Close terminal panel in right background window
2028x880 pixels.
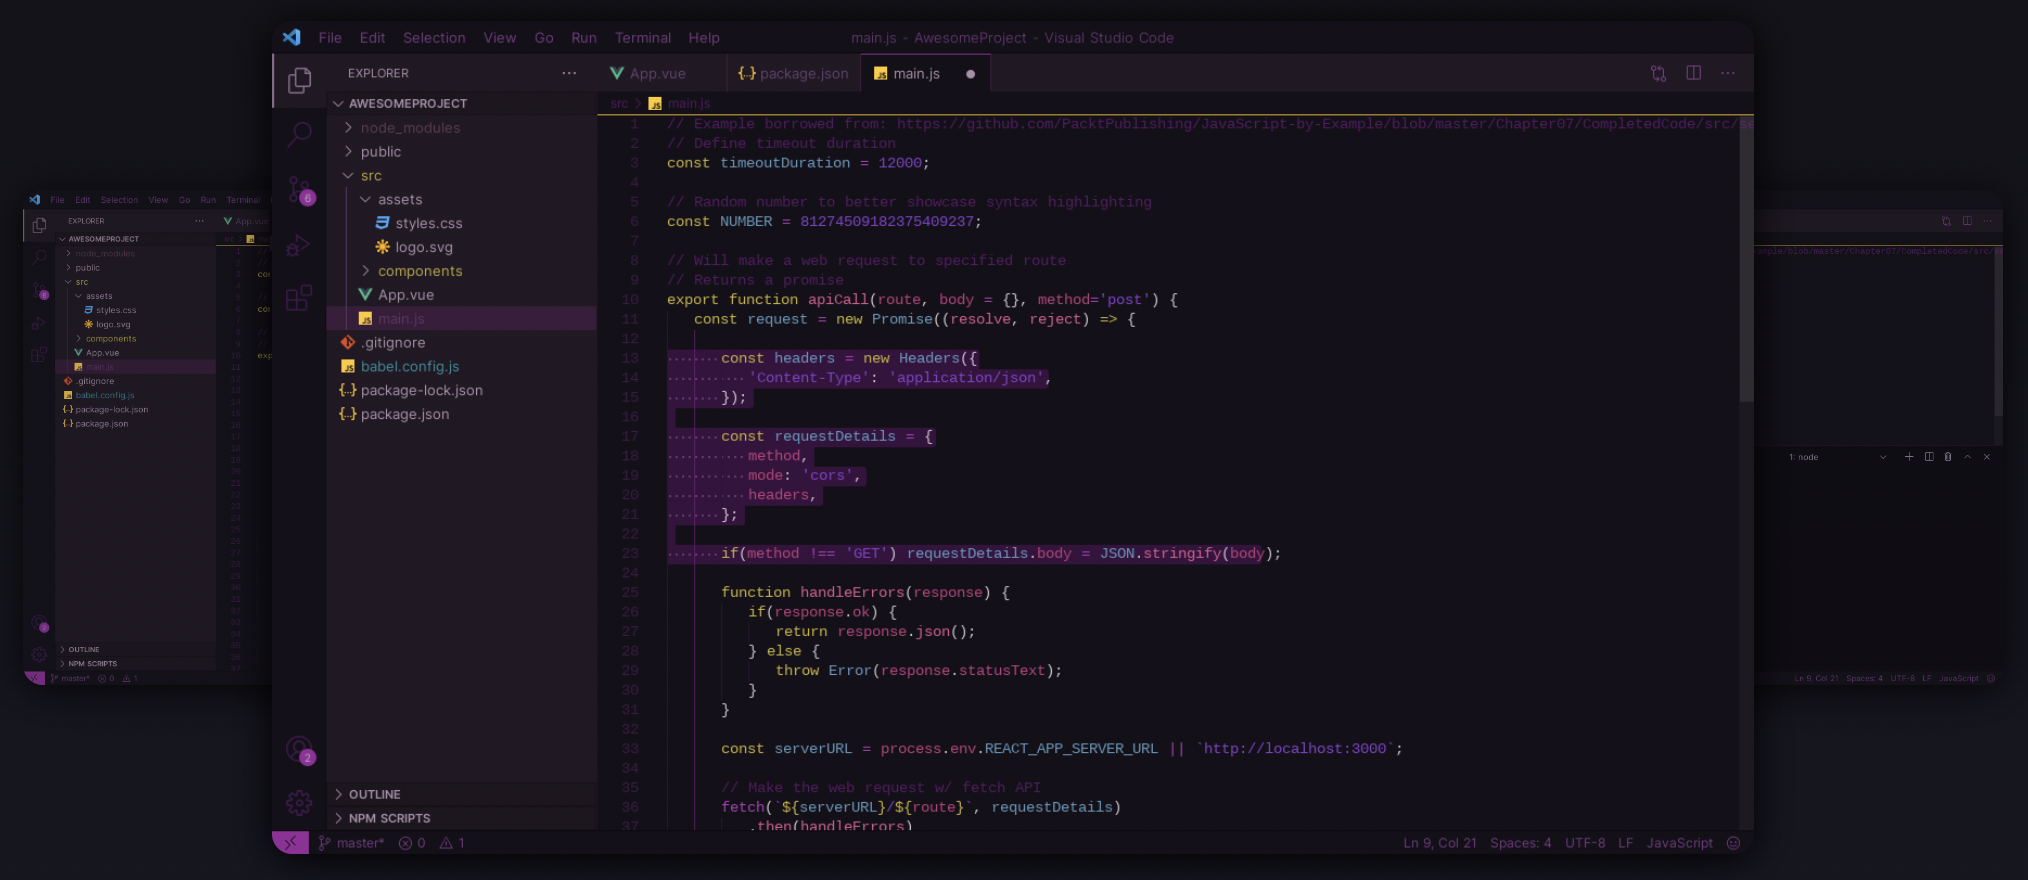pos(1987,457)
